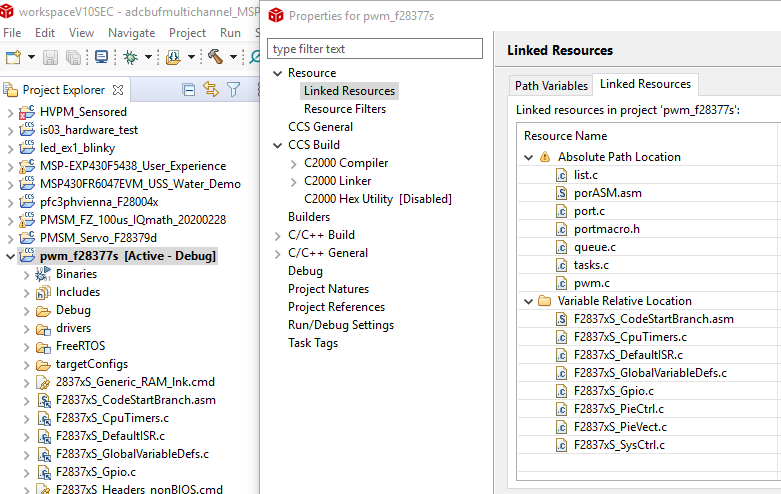Screen dimensions: 781x494
Task: Expand the FreeRTOS folder
Action: (26, 346)
